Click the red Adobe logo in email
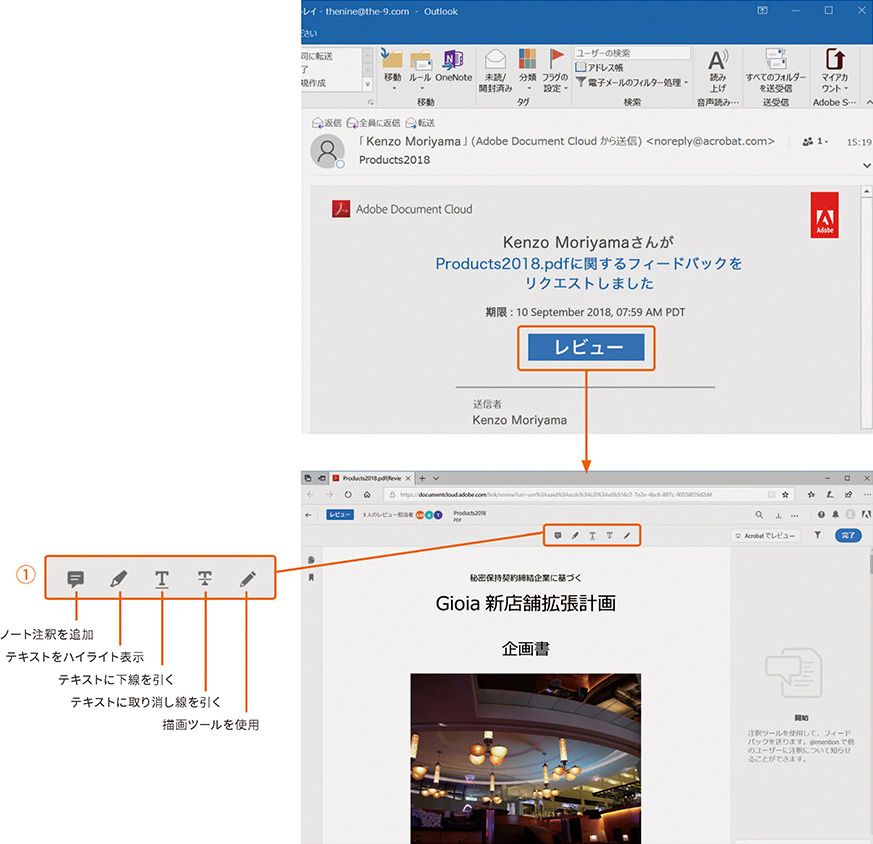Viewport: 873px width, 844px height. tap(824, 215)
